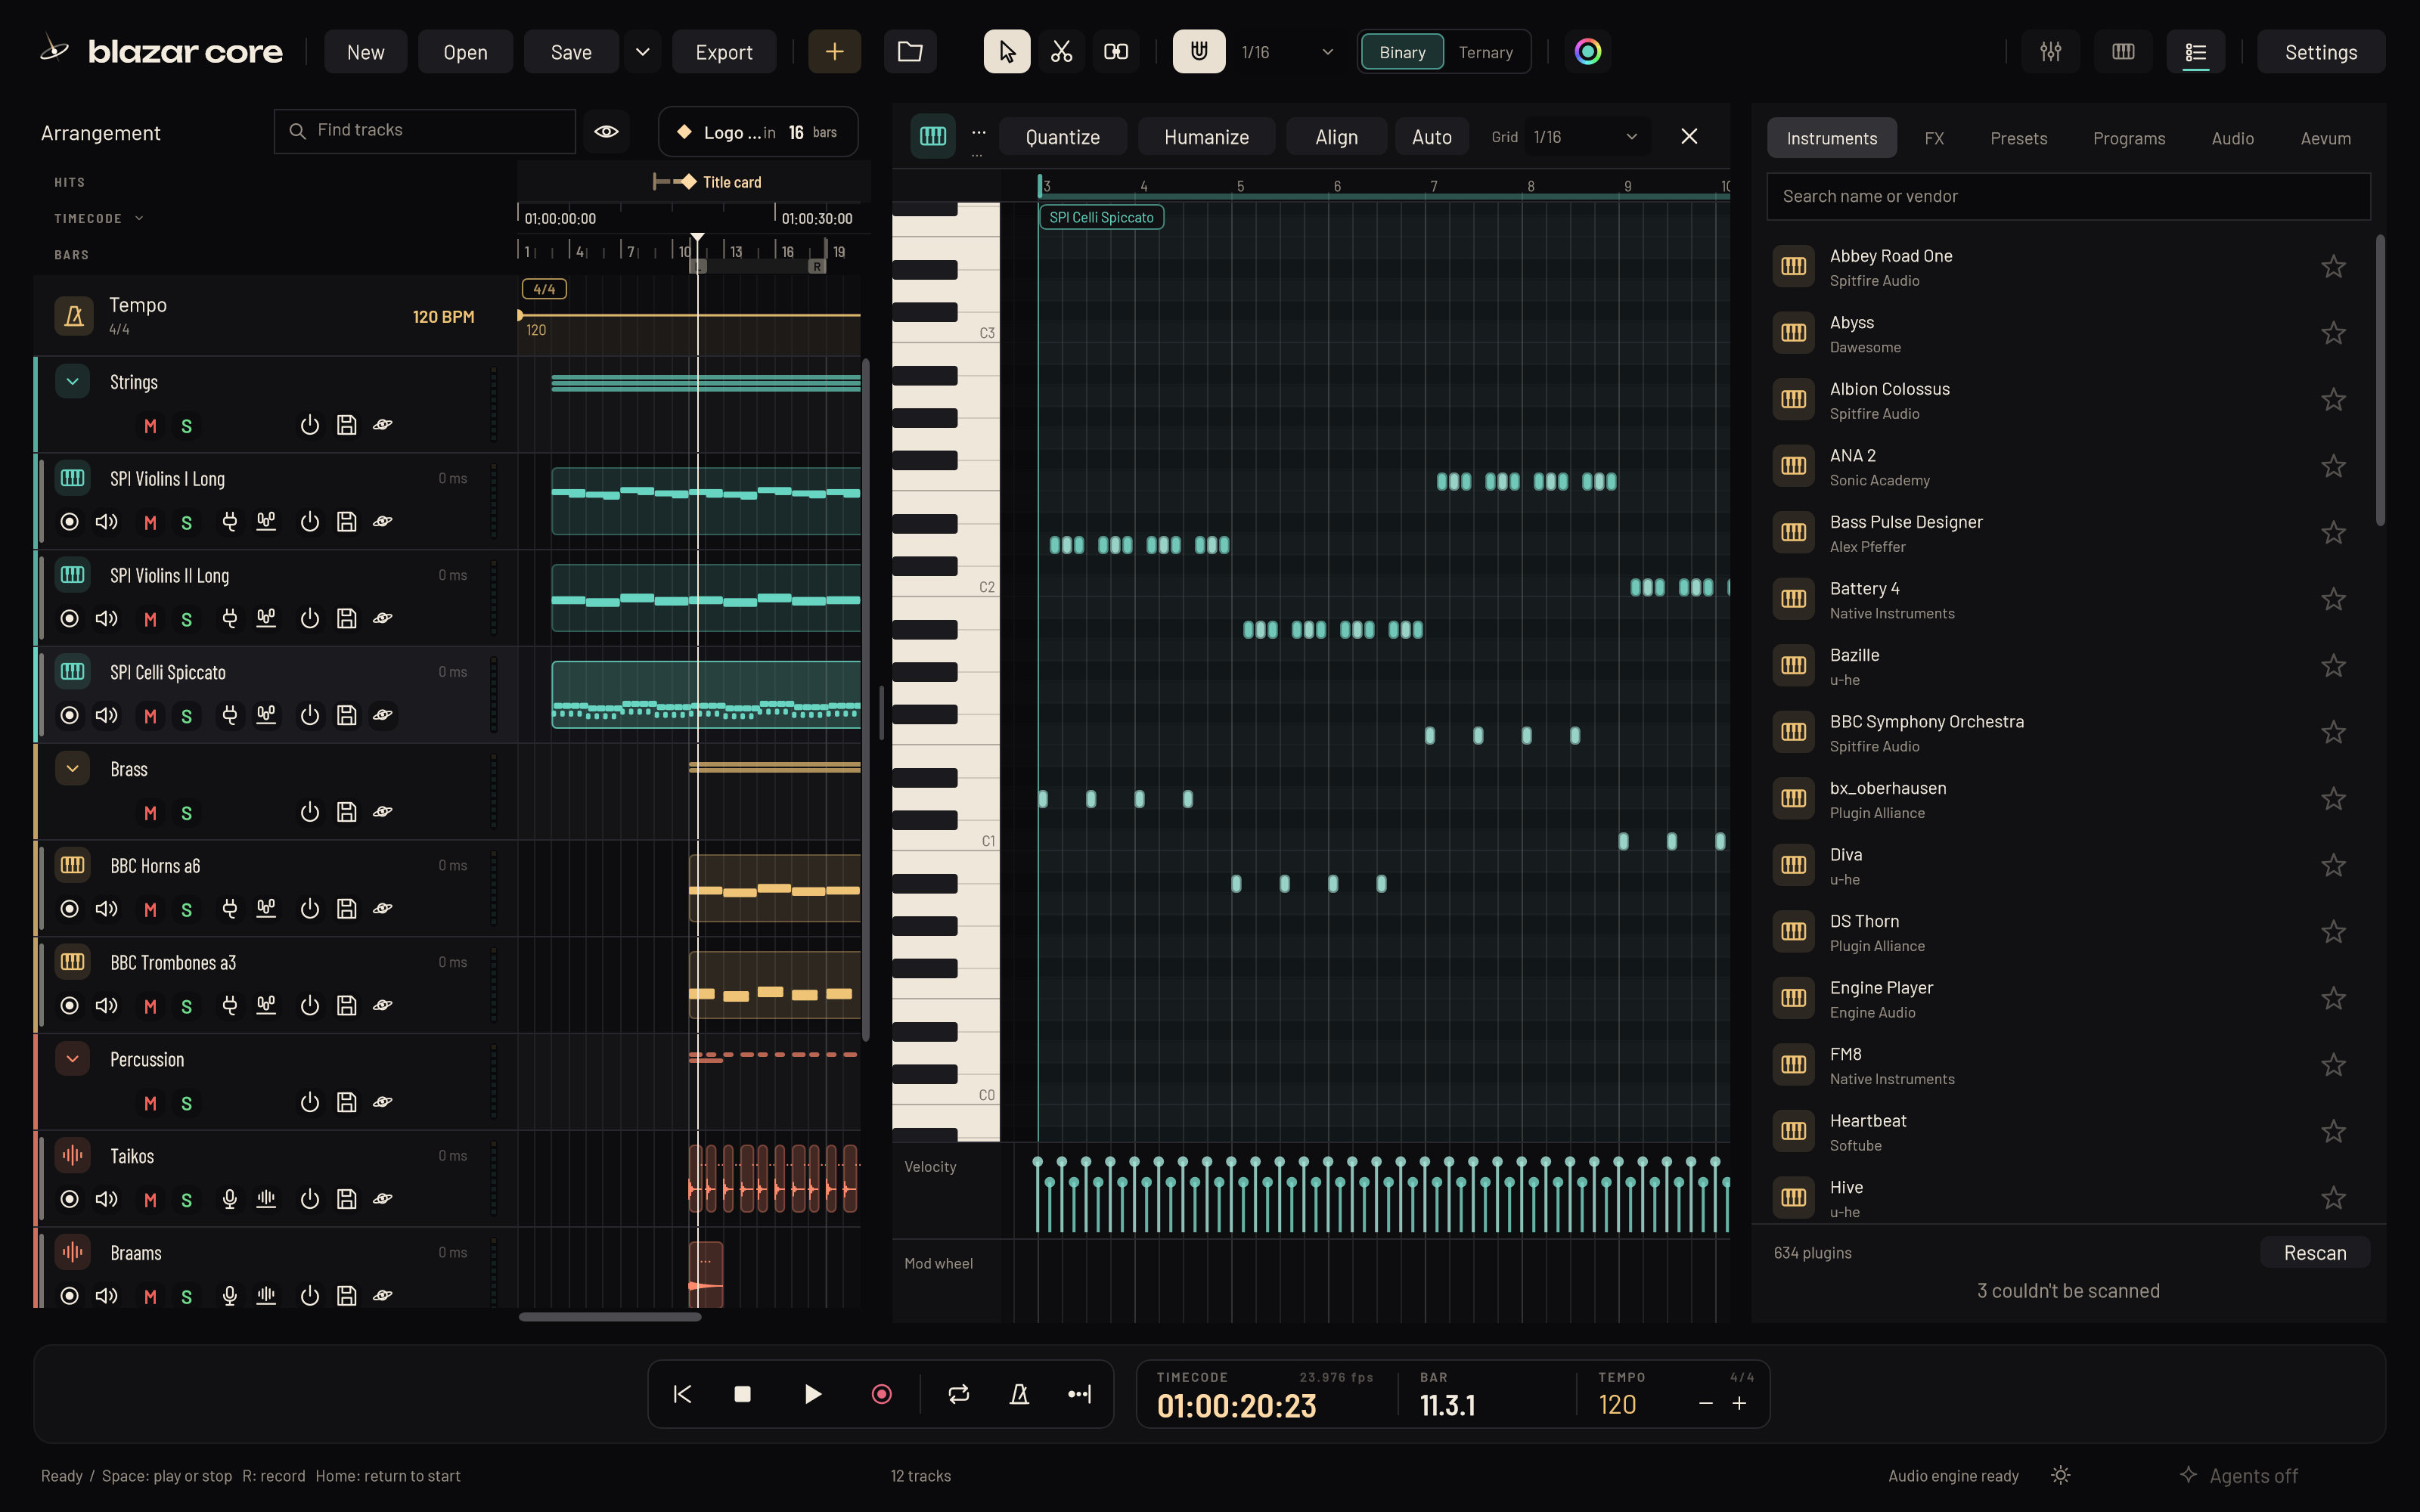The image size is (2420, 1512).
Task: Toggle the browser list panel icon
Action: click(2195, 52)
